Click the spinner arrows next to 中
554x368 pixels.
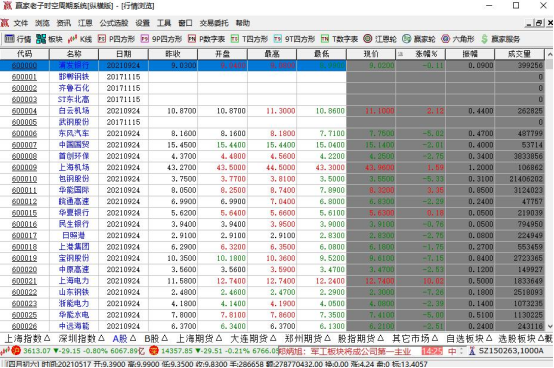pyautogui.click(x=461, y=351)
